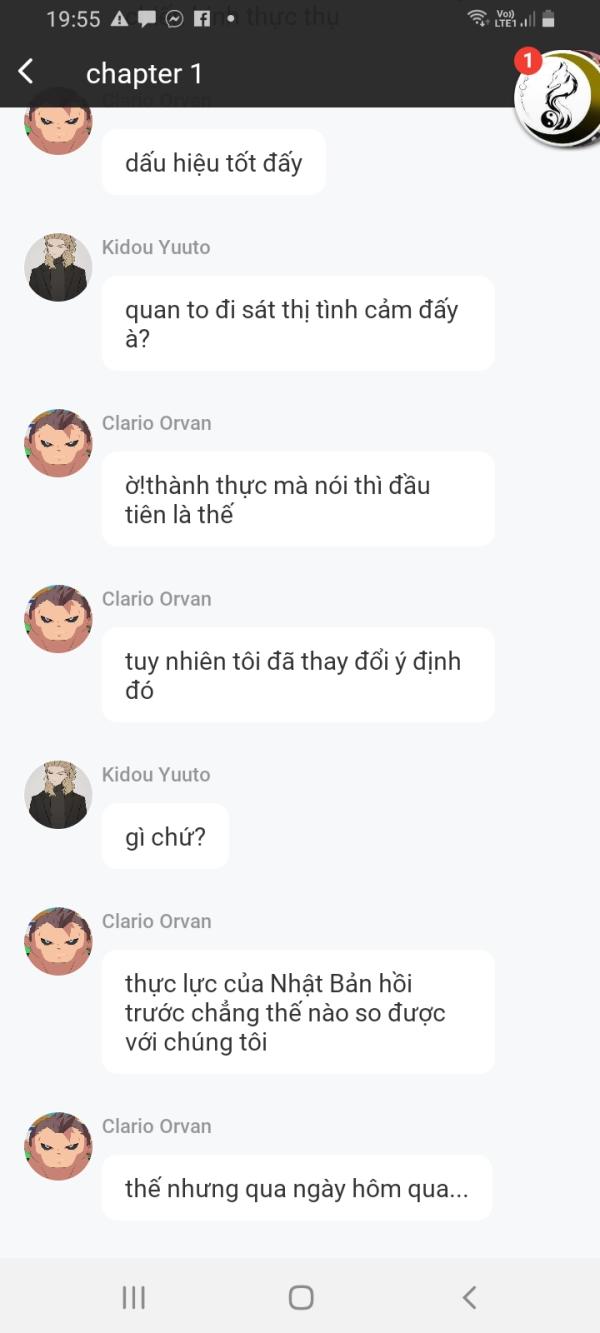Tap the warning triangle status icon
Viewport: 600px width, 1333px height.
(x=120, y=19)
